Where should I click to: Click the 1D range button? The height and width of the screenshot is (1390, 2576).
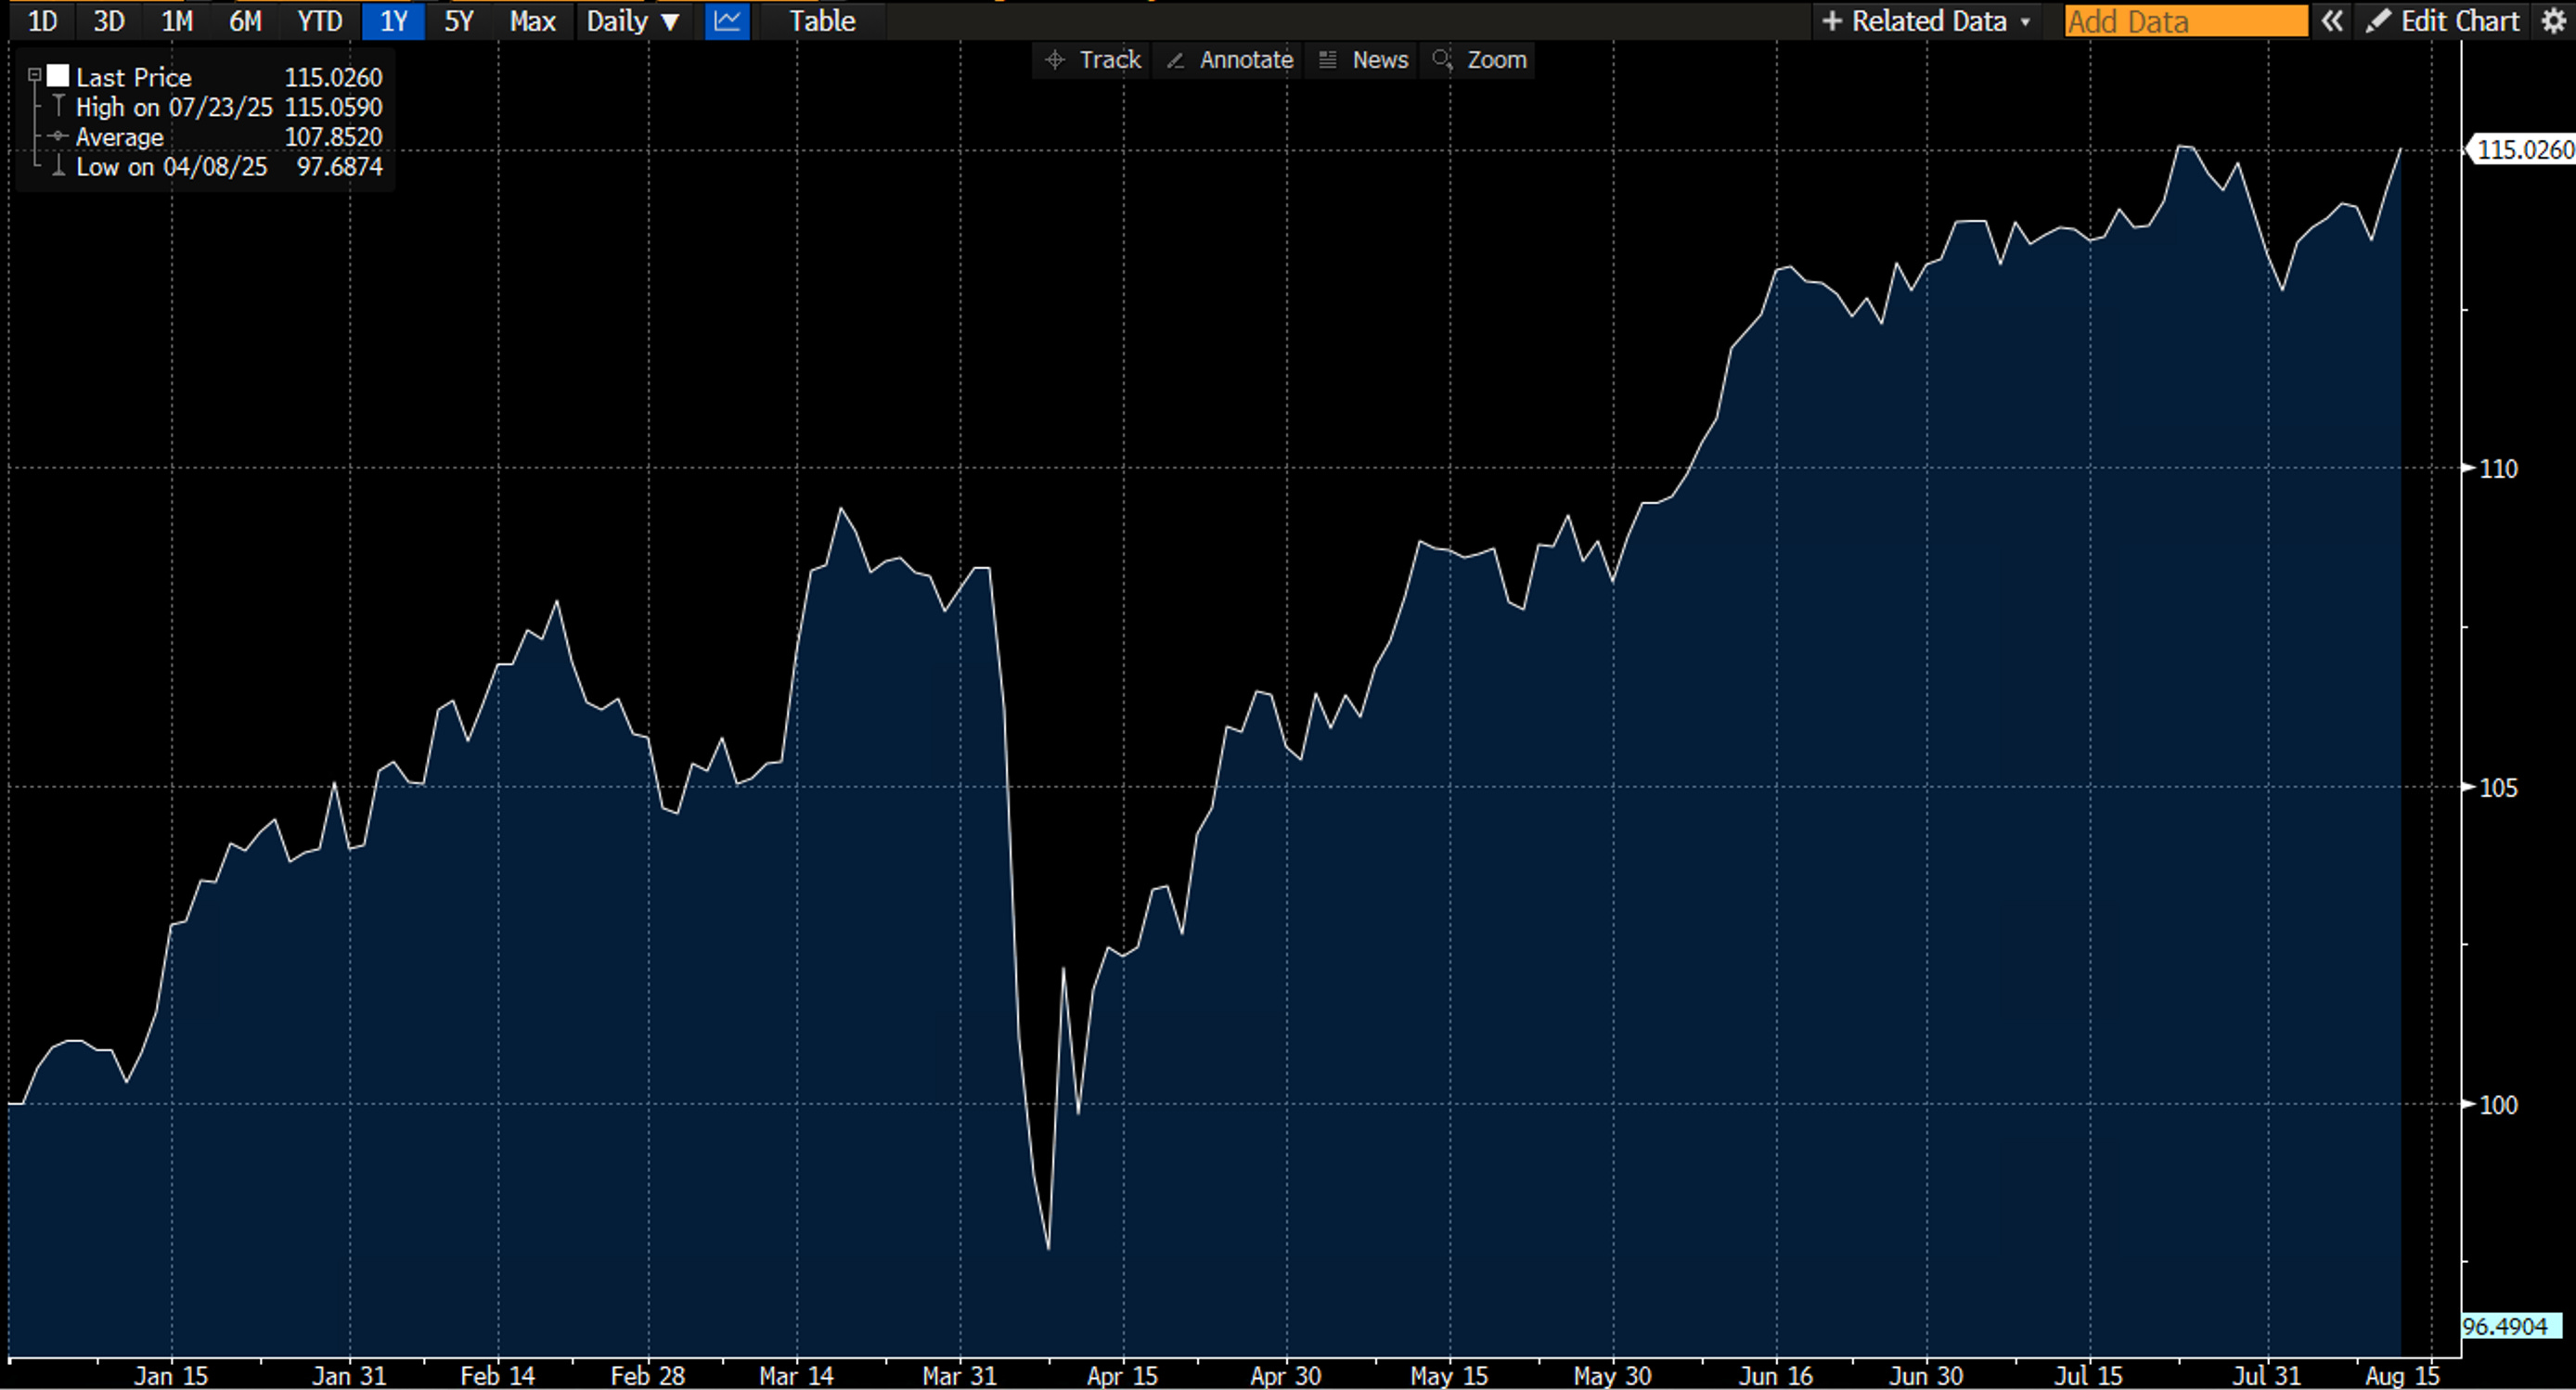coord(42,21)
